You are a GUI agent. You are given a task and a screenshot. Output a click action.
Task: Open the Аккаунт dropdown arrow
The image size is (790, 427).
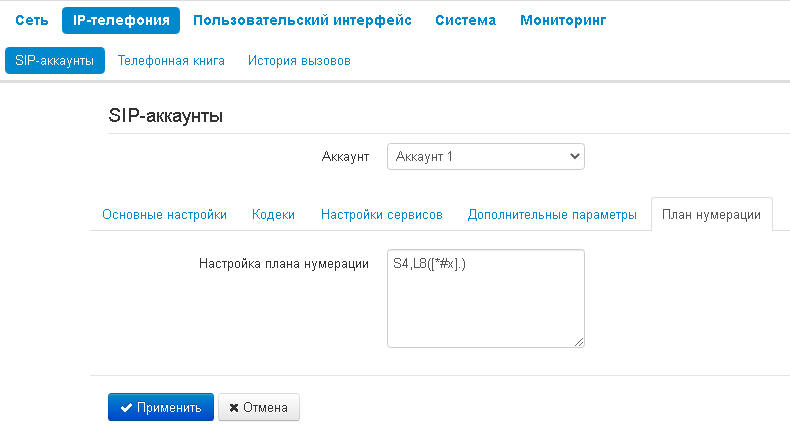pos(574,157)
